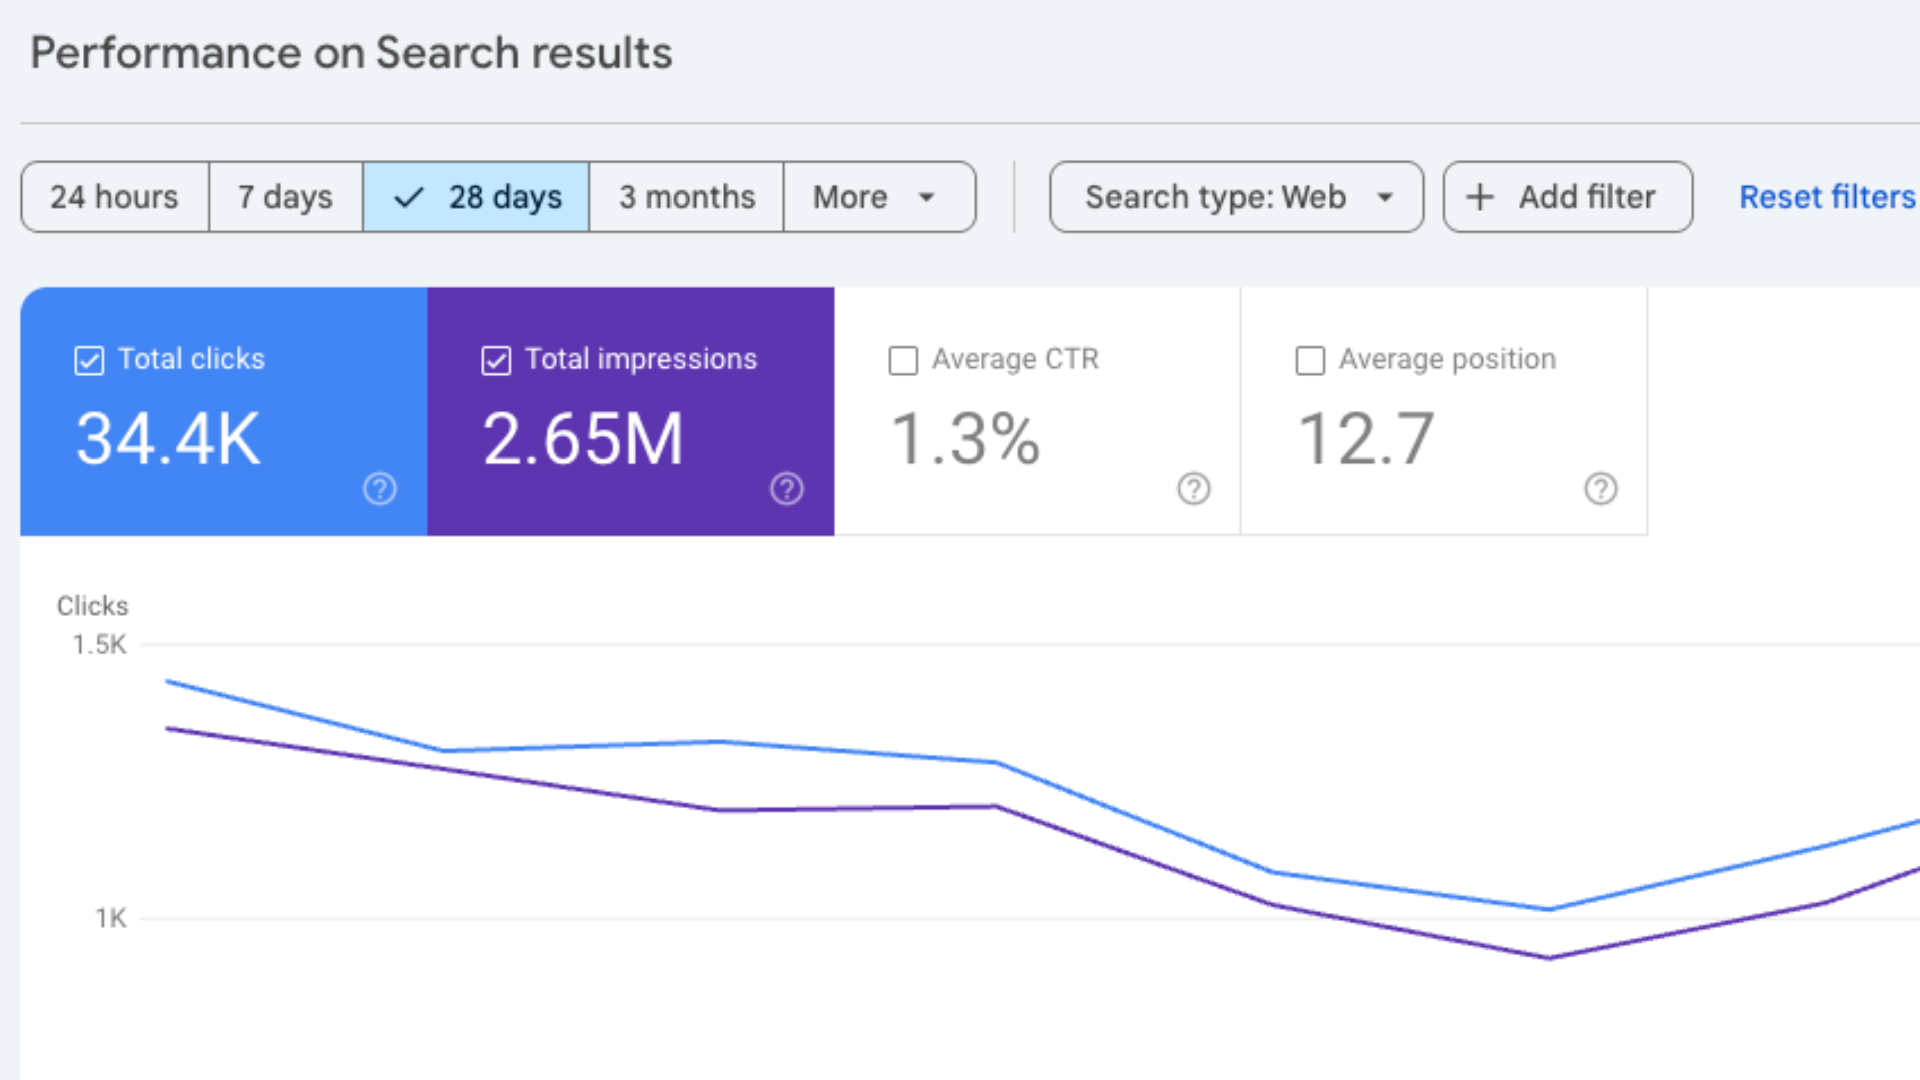Enable the Average position checkbox
The width and height of the screenshot is (1920, 1080).
point(1310,360)
